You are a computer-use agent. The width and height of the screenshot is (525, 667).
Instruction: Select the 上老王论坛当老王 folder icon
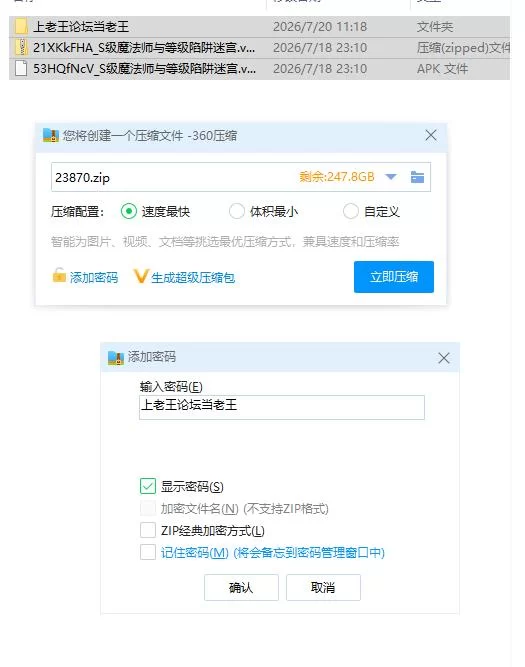pos(21,26)
